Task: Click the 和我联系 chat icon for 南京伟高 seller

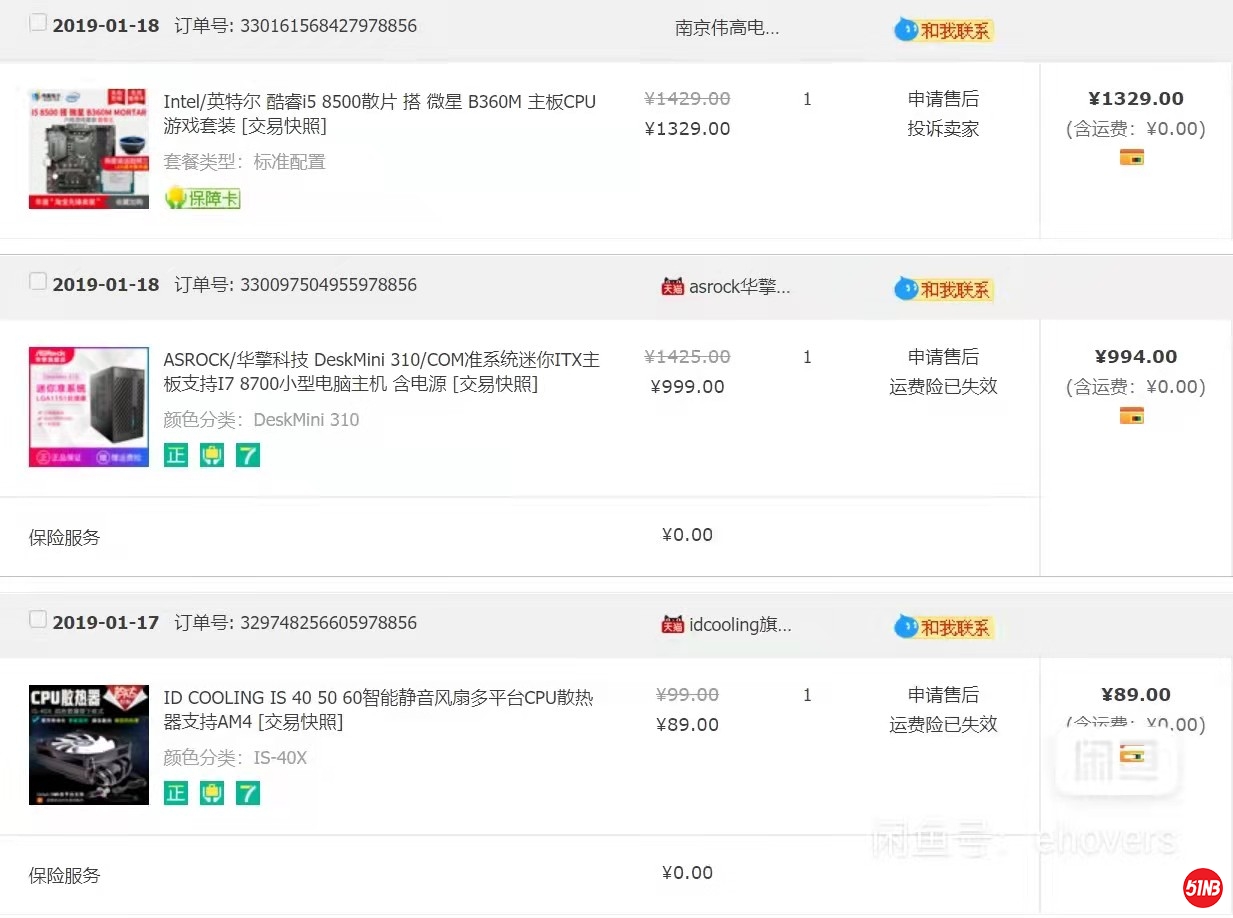Action: [943, 31]
